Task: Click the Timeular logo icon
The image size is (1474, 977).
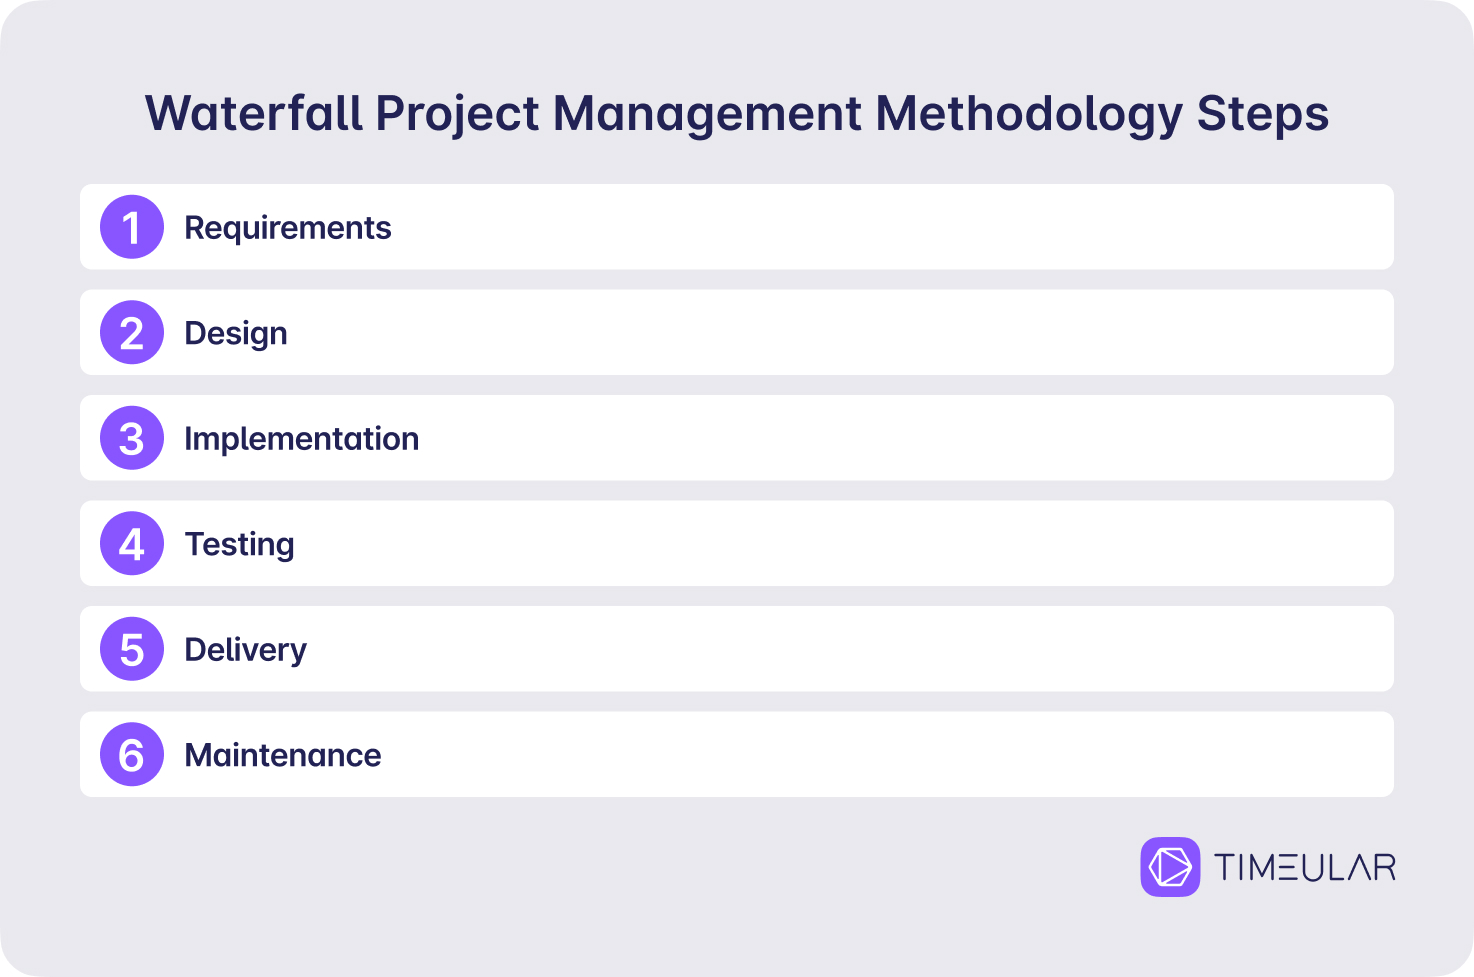Action: coord(1170,867)
